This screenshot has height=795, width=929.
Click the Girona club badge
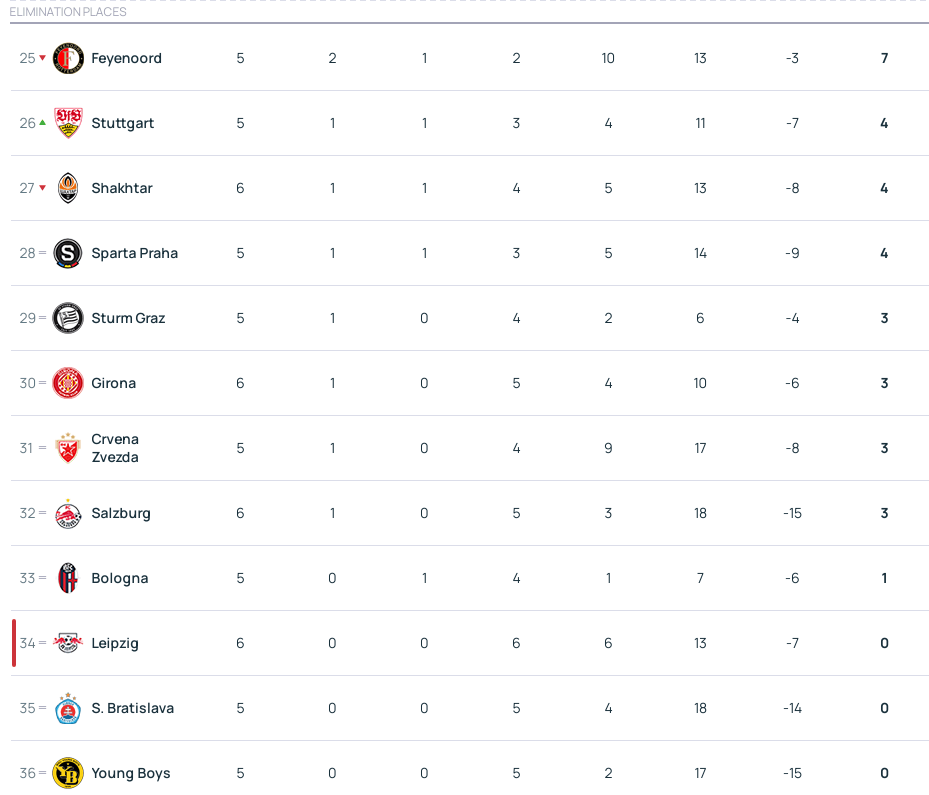[68, 383]
